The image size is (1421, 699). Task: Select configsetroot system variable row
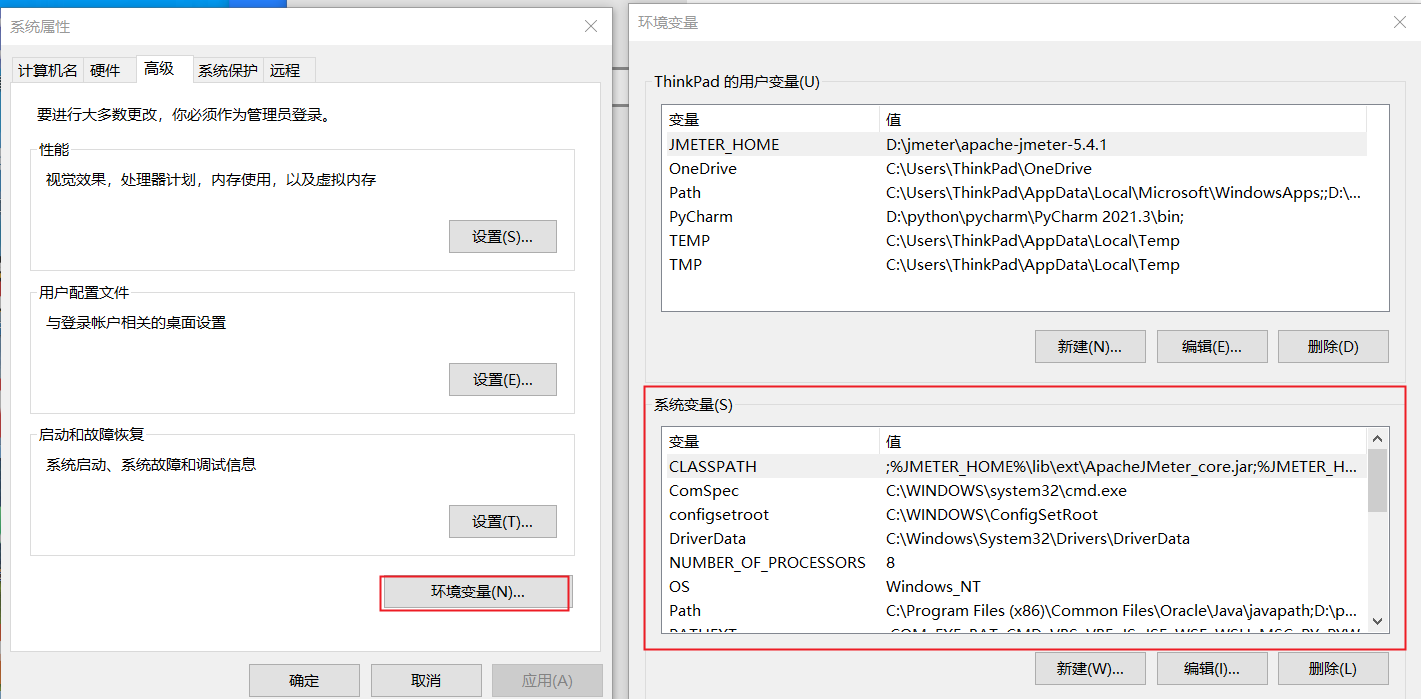click(1016, 514)
